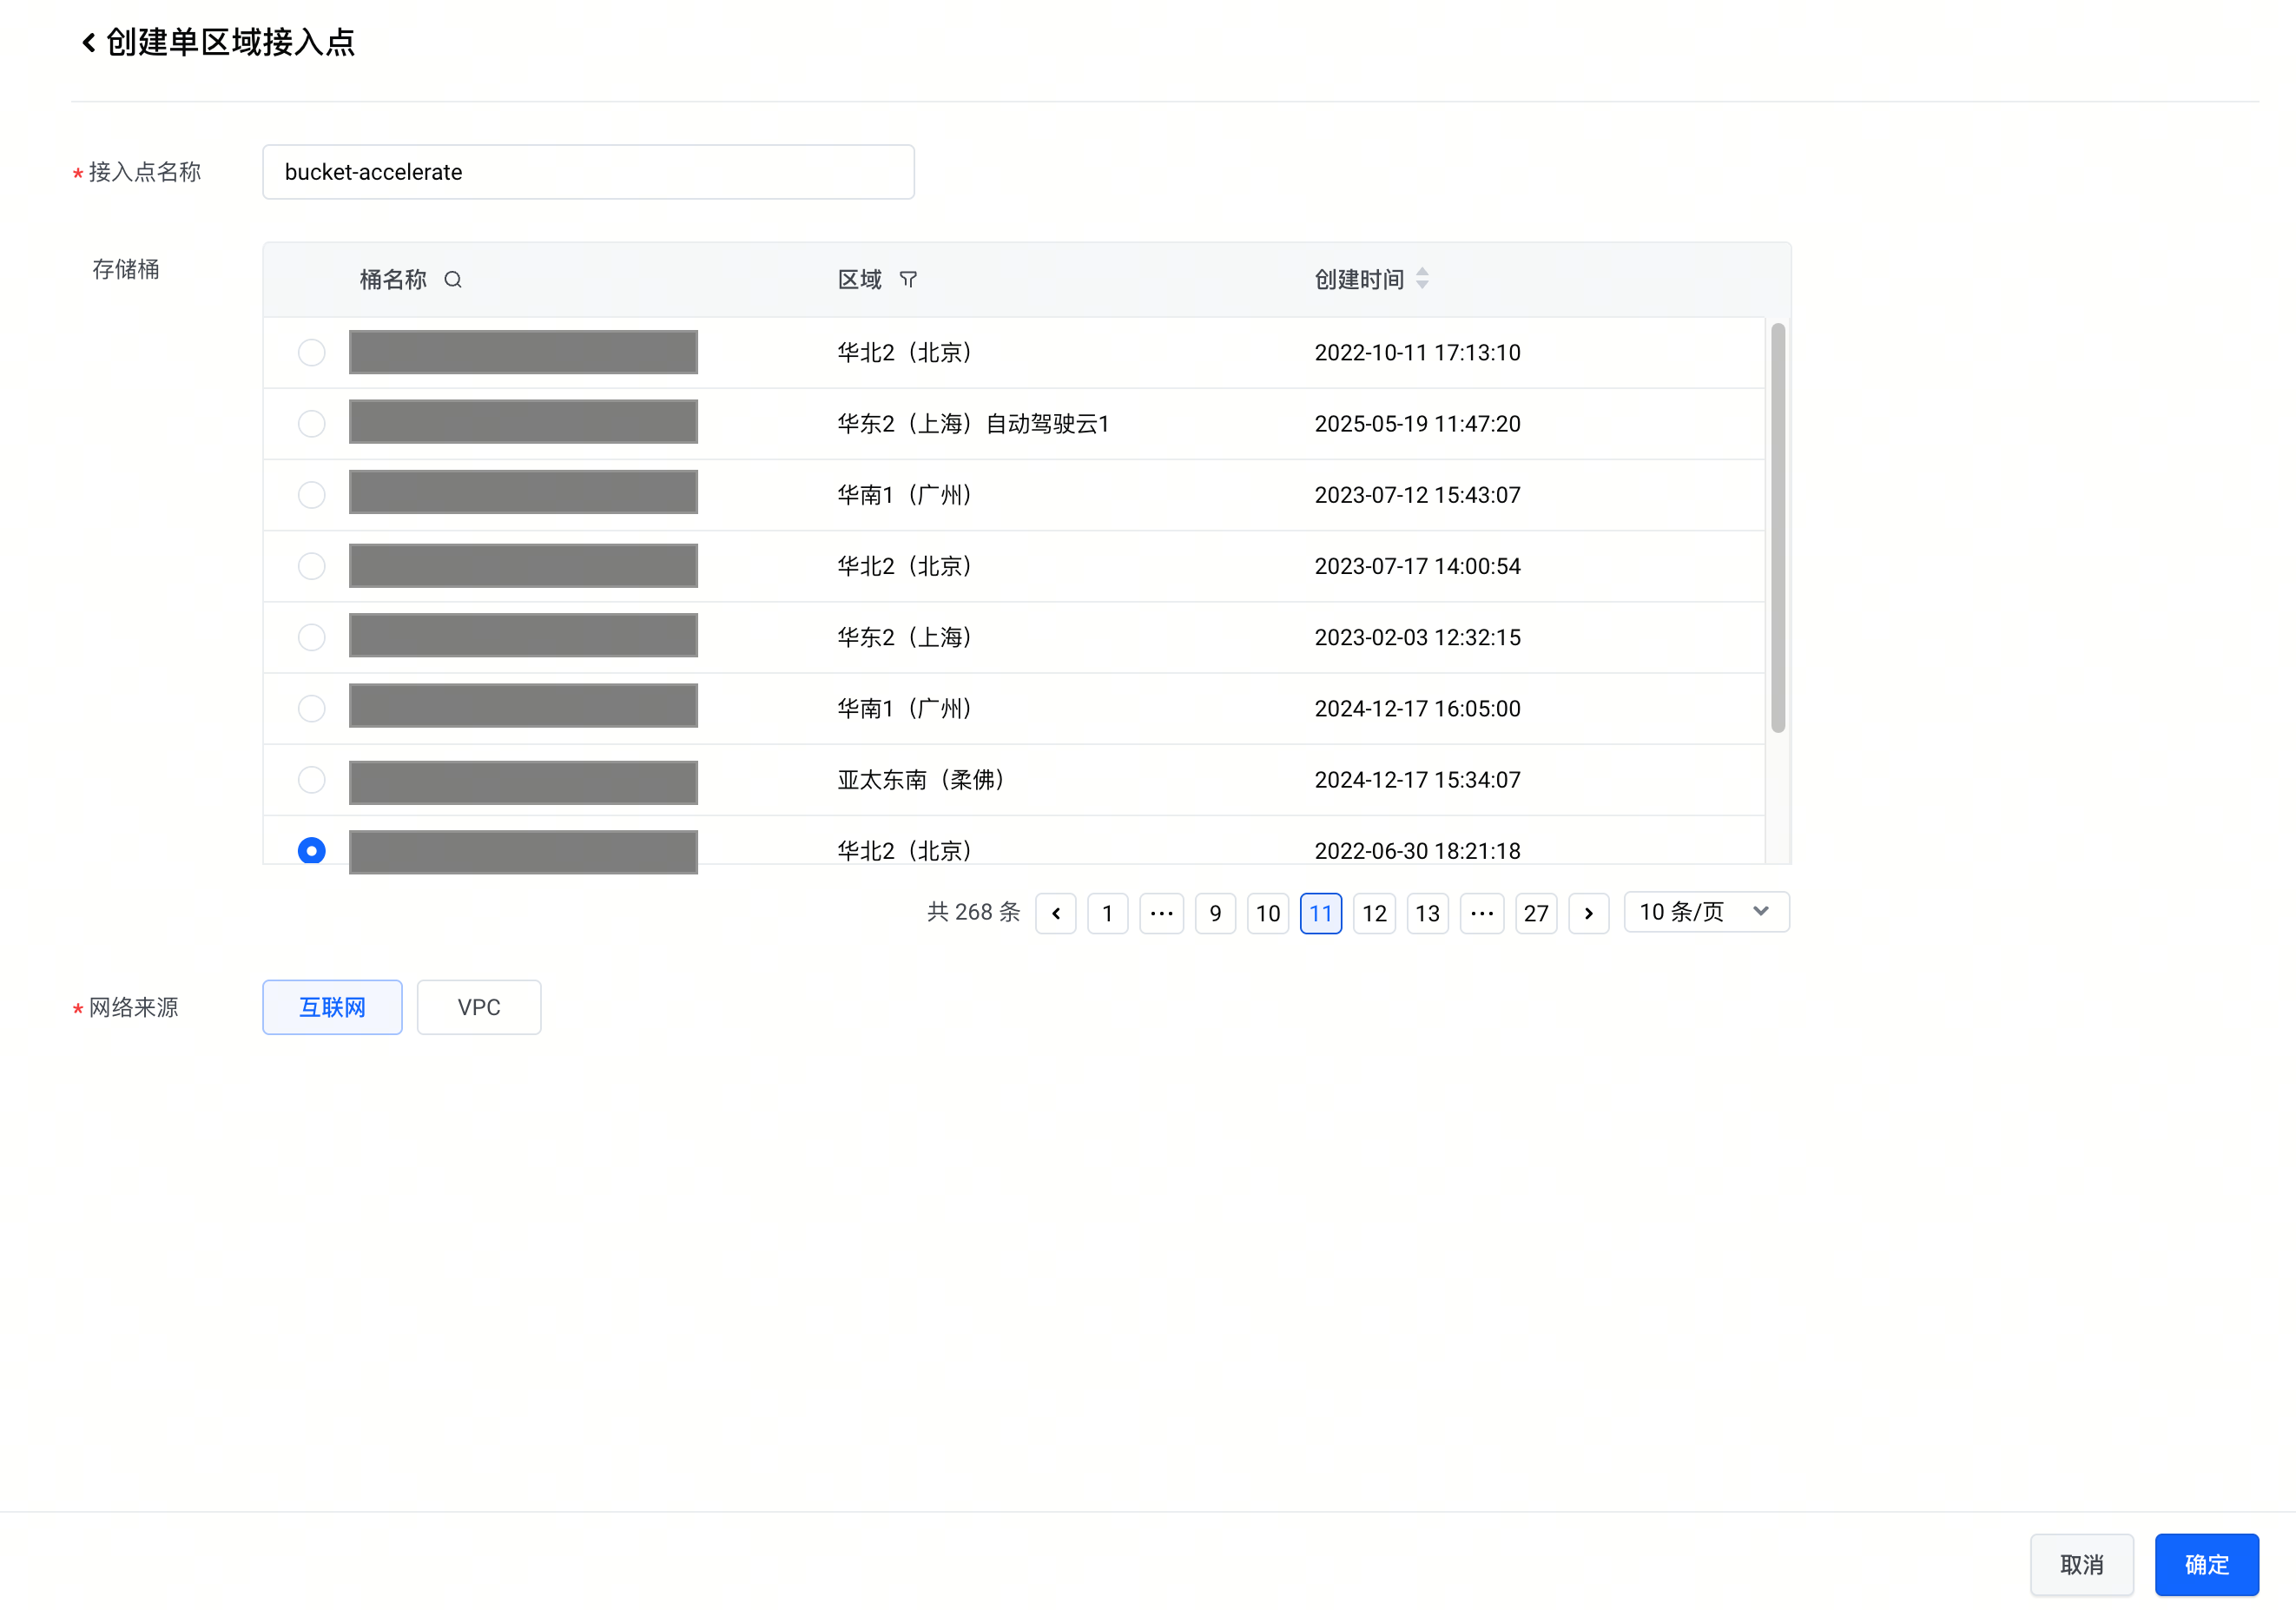
Task: Jump to last page 27
Action: point(1535,913)
